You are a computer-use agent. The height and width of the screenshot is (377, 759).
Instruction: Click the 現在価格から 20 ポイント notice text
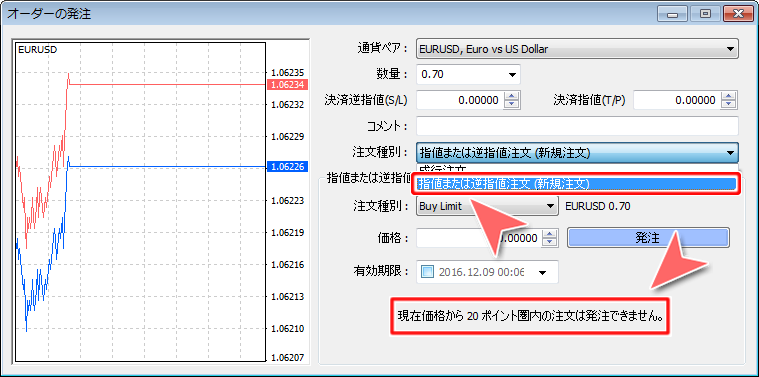[x=530, y=316]
